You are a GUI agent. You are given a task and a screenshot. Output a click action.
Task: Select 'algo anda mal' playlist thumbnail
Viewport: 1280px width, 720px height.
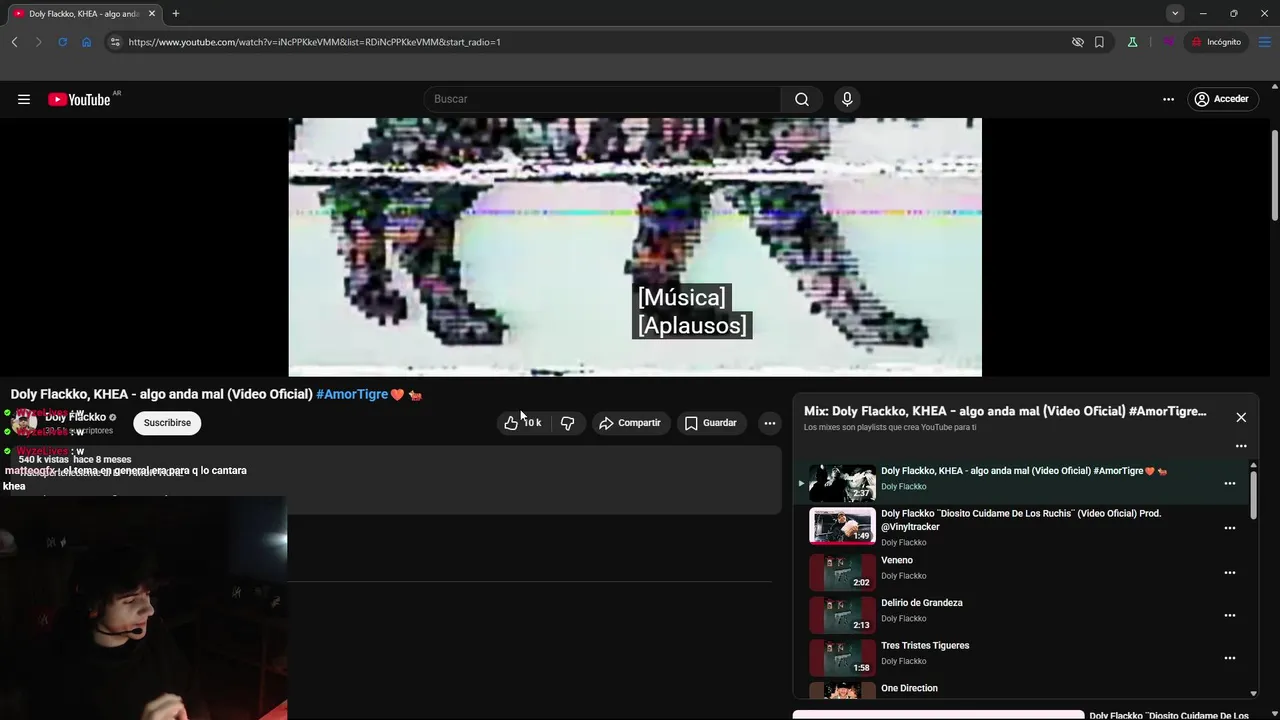(x=842, y=483)
